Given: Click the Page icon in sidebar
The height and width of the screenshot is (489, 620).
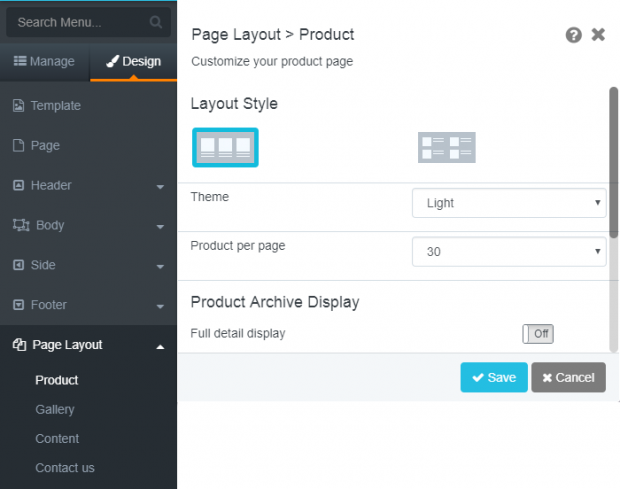Looking at the screenshot, I should [18, 145].
